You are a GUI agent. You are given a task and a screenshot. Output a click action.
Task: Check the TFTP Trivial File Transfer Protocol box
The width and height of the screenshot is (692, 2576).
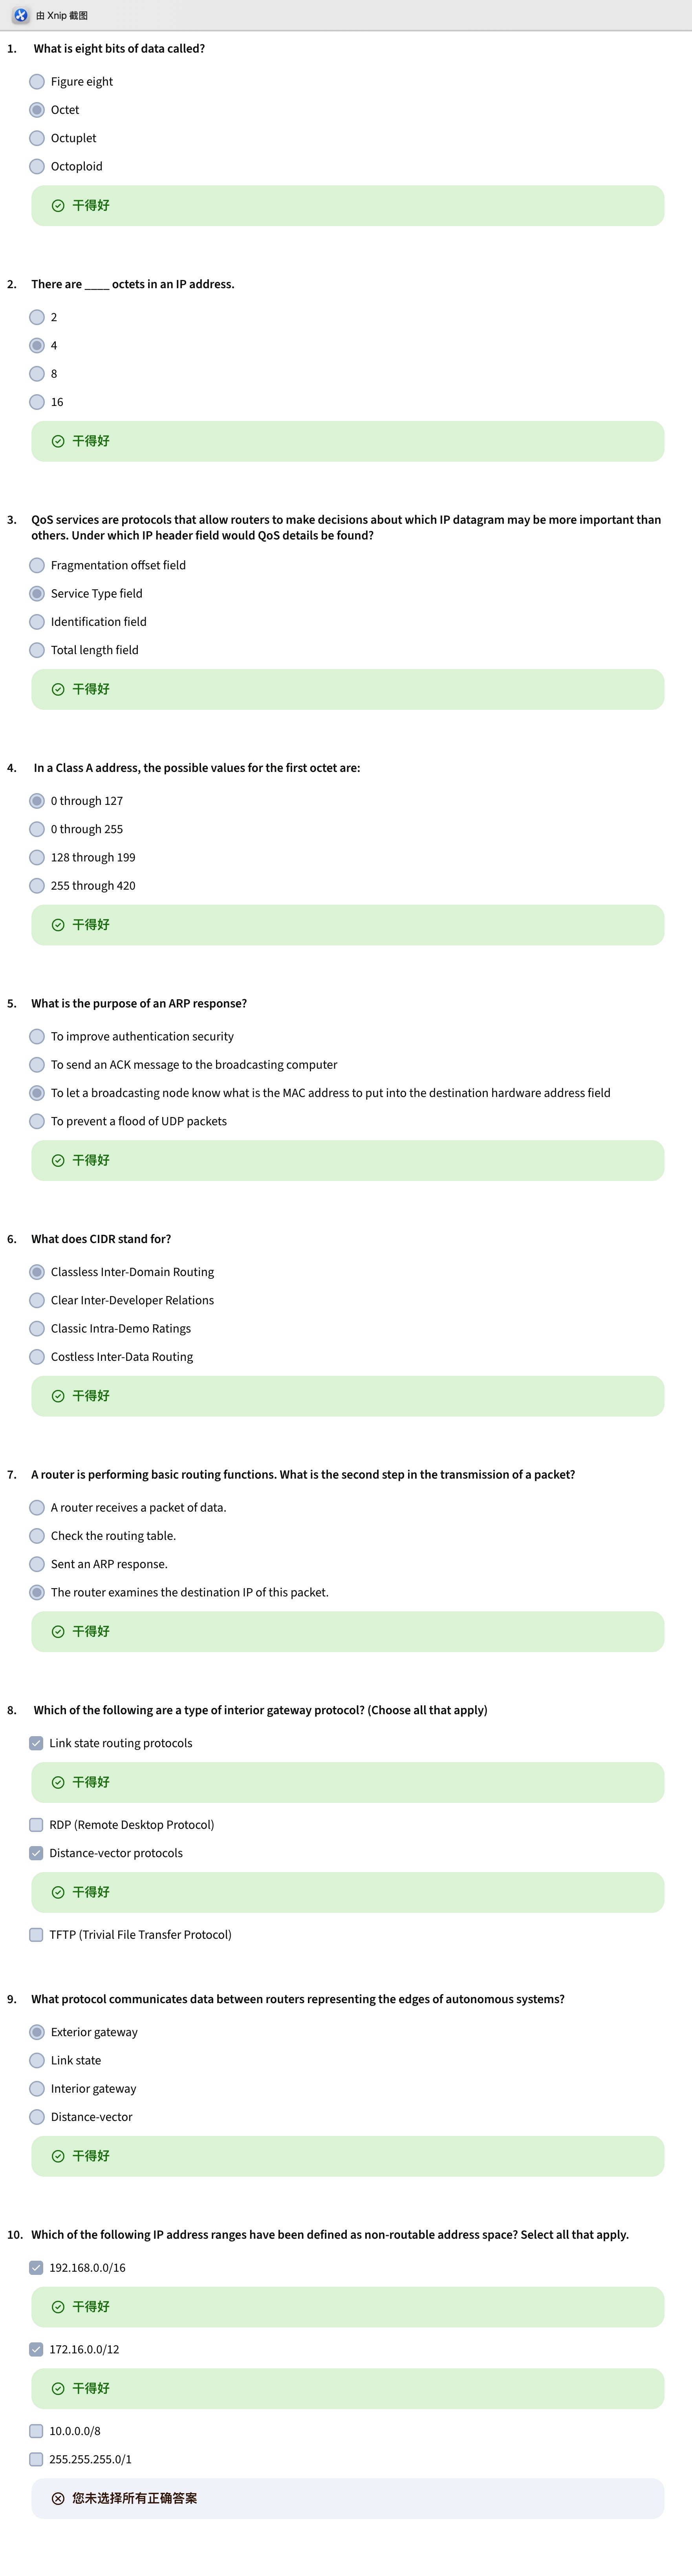(36, 1934)
